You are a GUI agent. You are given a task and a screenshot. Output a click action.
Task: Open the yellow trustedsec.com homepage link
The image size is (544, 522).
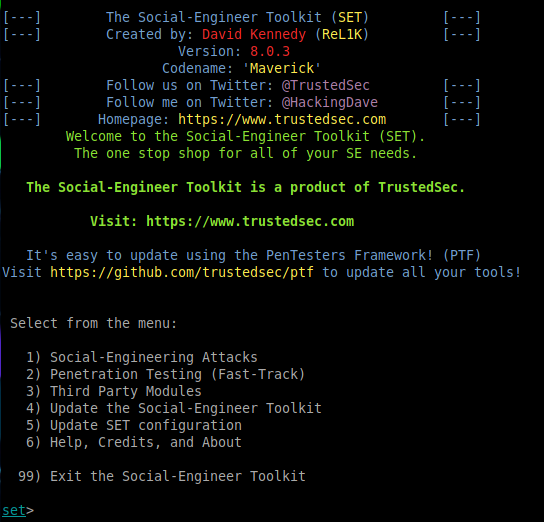(282, 120)
